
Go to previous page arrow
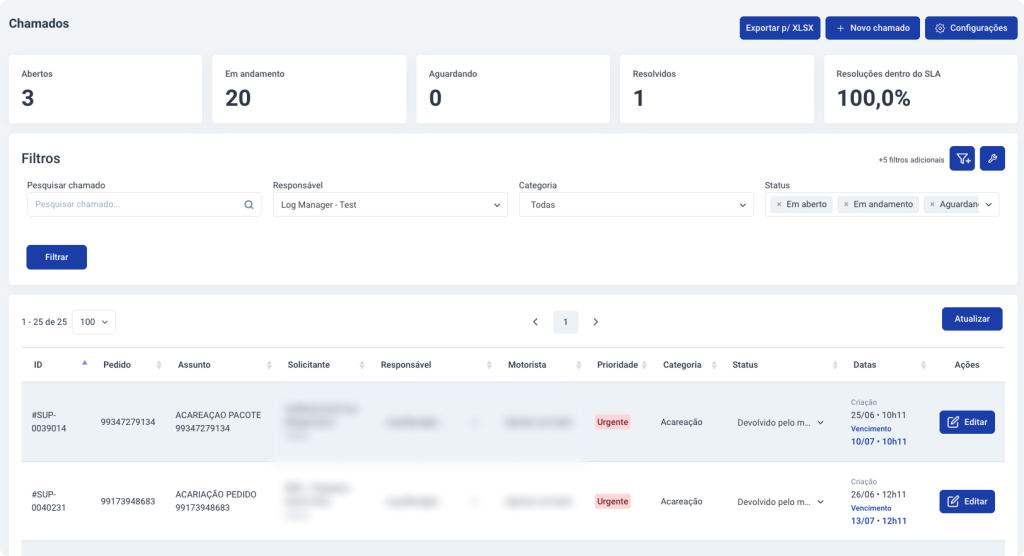[x=536, y=322]
